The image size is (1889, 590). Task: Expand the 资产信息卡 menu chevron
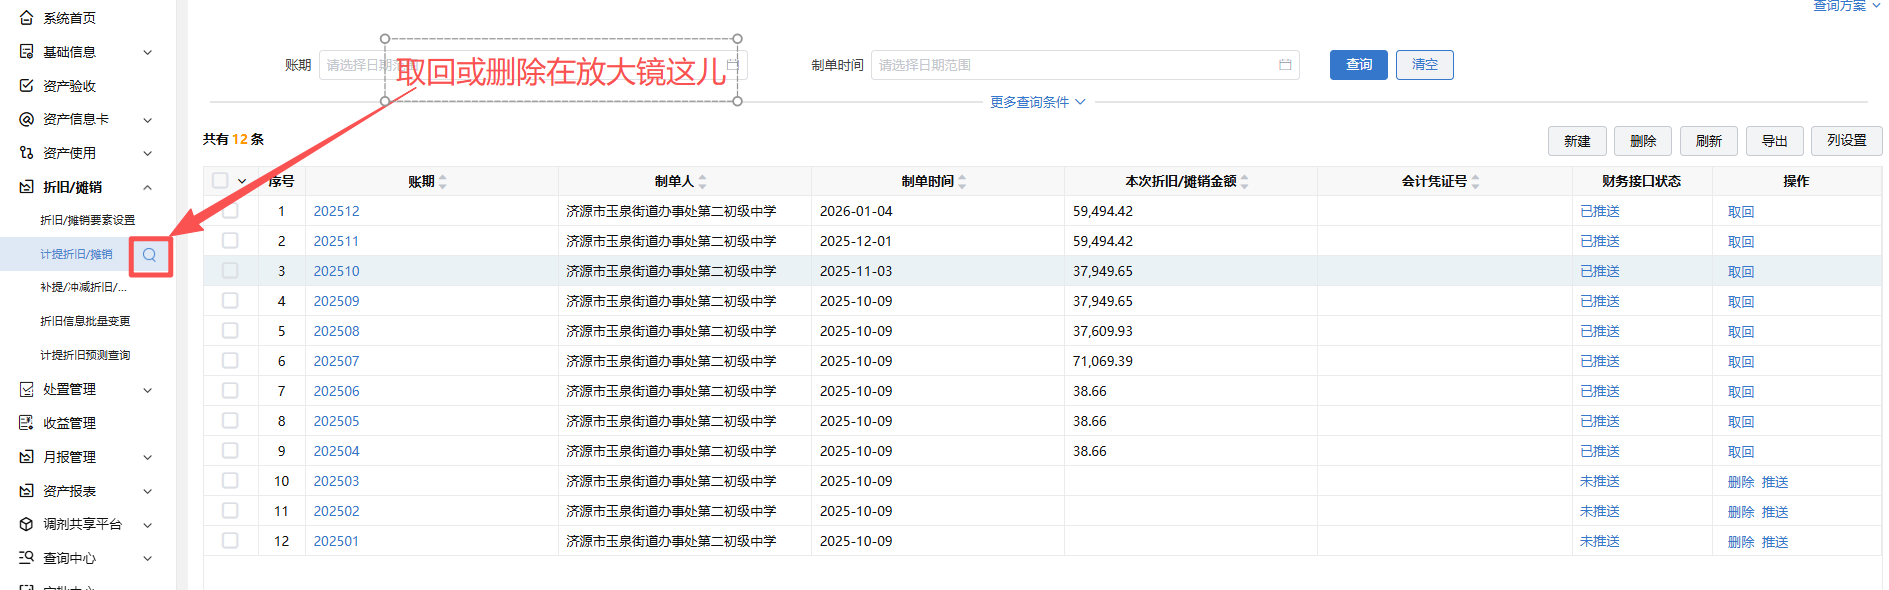tap(148, 120)
